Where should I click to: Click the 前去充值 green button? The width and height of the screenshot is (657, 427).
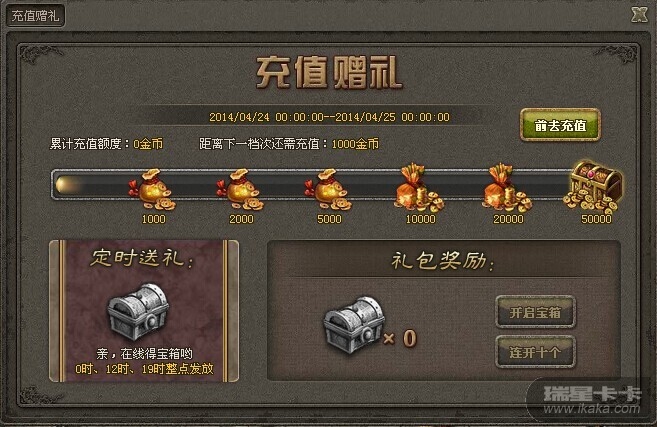coord(560,125)
